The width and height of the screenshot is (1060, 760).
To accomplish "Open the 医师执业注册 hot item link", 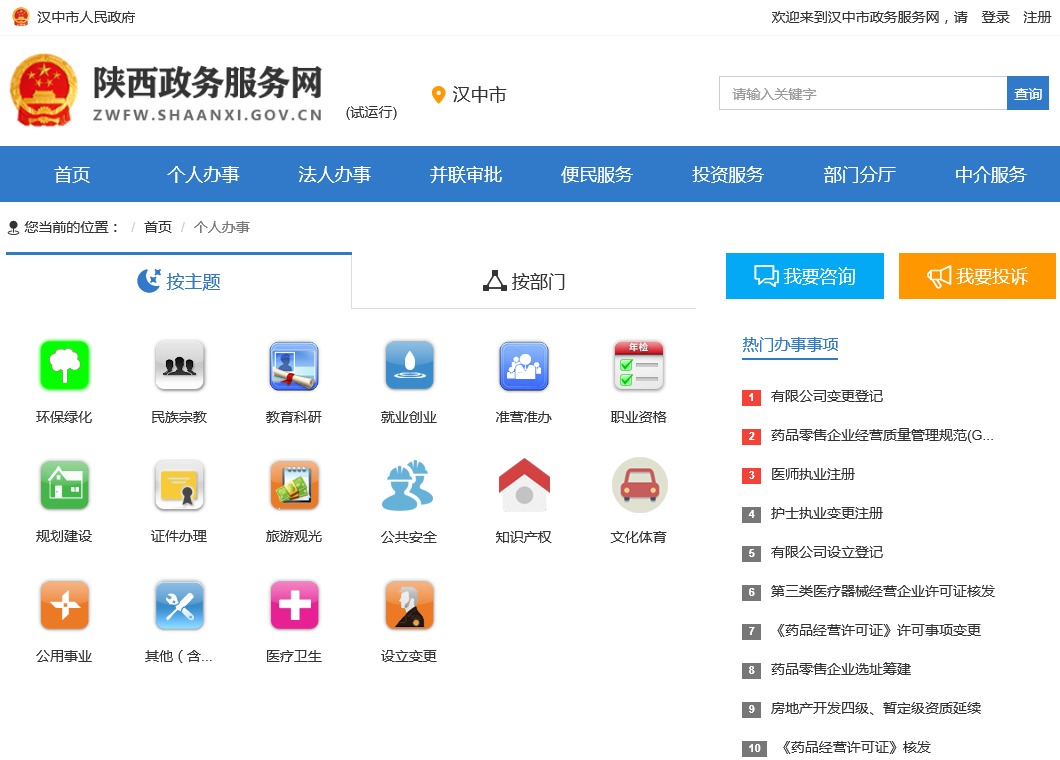I will point(812,474).
